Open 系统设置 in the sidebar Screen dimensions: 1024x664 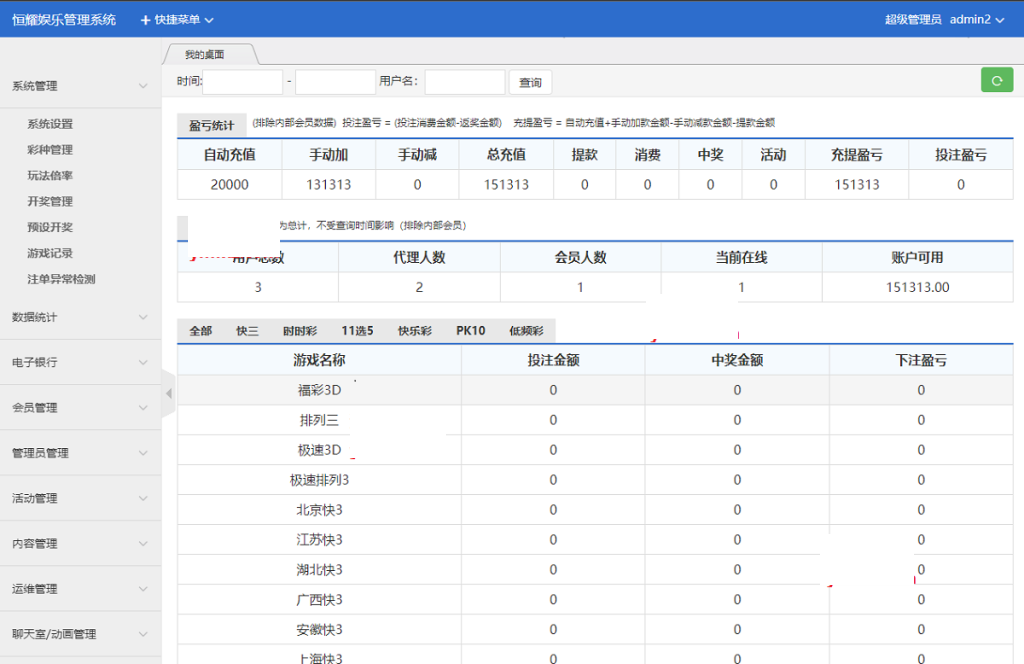click(x=50, y=124)
